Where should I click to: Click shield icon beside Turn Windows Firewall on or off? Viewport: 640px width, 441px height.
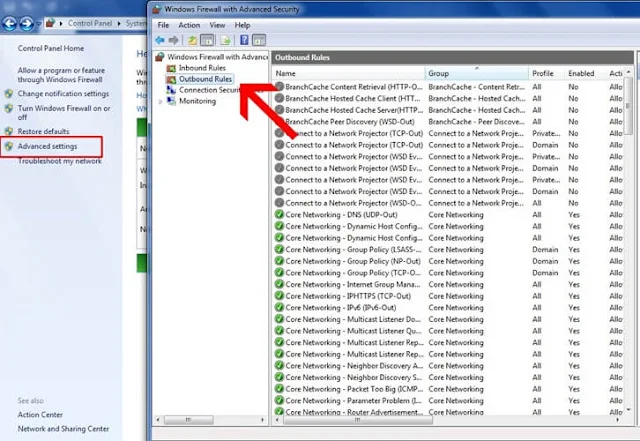click(x=9, y=109)
